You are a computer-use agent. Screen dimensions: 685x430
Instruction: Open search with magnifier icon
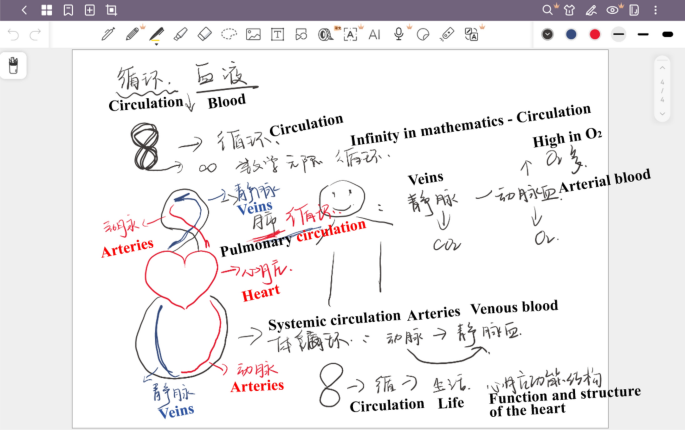click(547, 10)
